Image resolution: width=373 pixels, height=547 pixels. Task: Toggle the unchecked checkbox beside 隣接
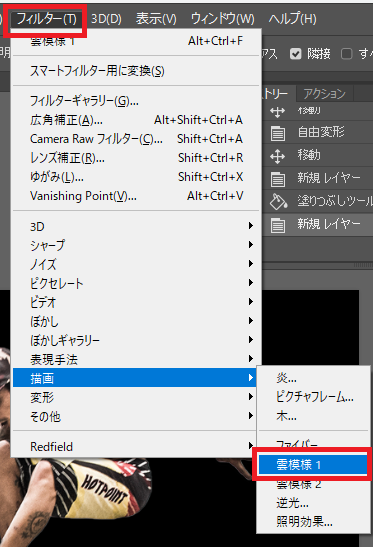click(346, 54)
